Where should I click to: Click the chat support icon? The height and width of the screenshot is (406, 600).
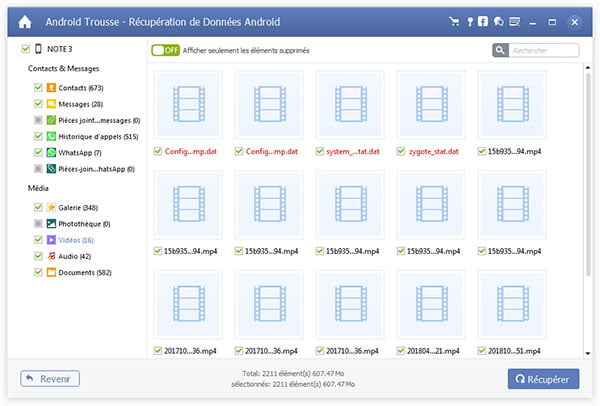click(x=498, y=21)
